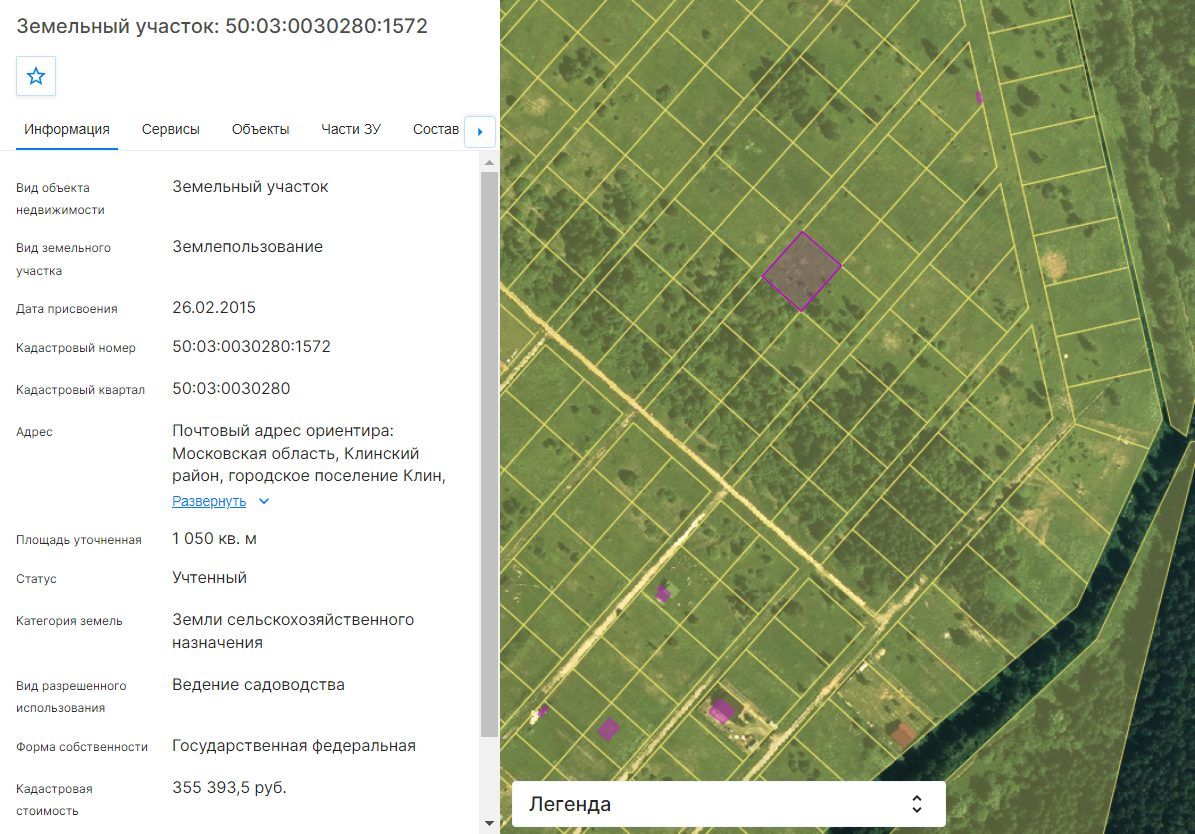The height and width of the screenshot is (834, 1195).
Task: Click cadastral quarter value 50:03:0030280
Action: 231,388
